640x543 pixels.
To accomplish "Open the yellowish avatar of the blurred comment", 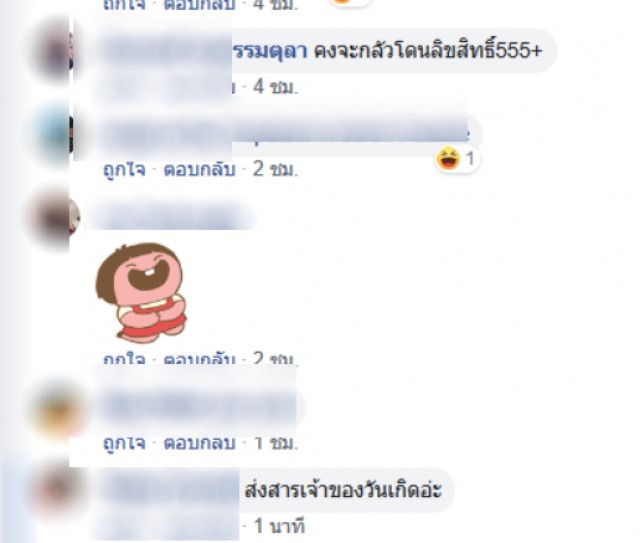I will coord(61,410).
